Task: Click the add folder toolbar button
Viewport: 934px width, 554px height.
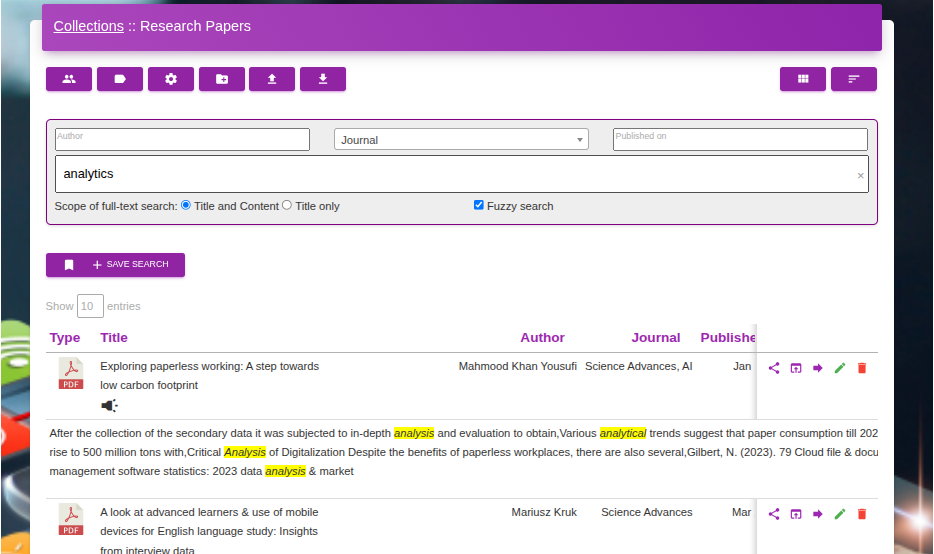Action: coord(222,79)
